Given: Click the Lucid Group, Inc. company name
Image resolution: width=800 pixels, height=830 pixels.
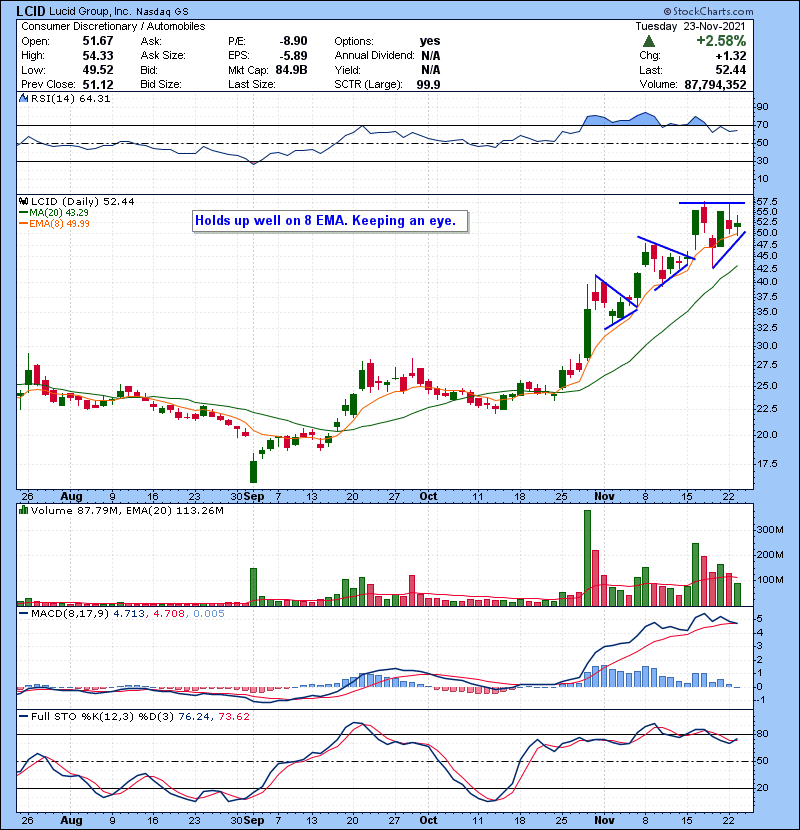Looking at the screenshot, I should [x=89, y=11].
